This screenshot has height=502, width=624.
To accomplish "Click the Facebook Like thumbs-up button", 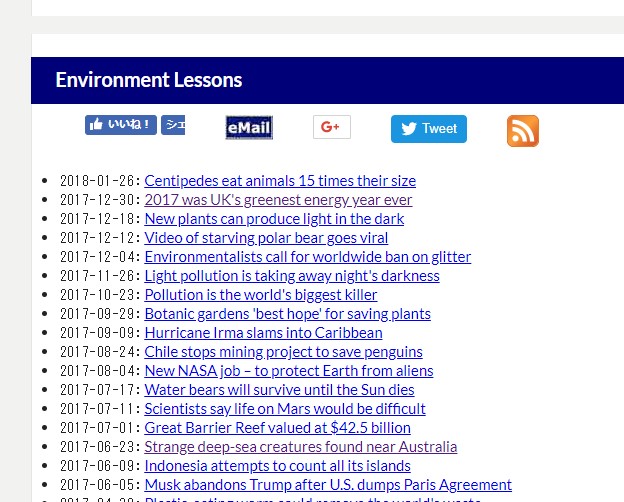I will point(121,125).
